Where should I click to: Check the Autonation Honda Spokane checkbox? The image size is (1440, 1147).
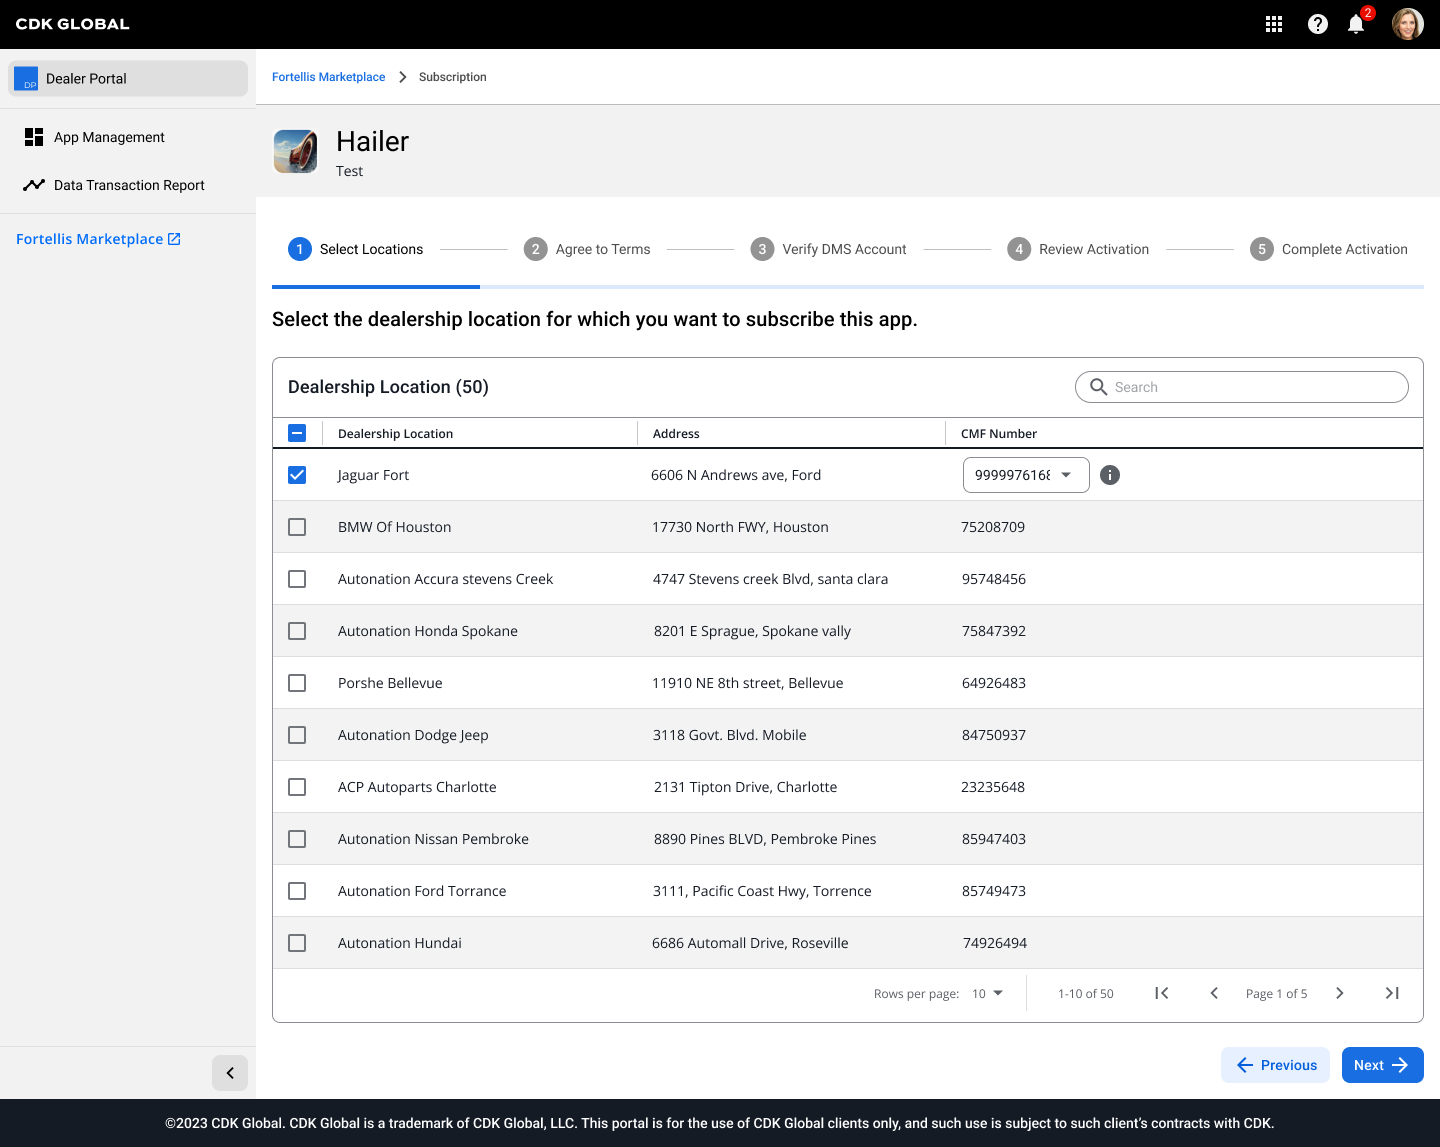[297, 631]
